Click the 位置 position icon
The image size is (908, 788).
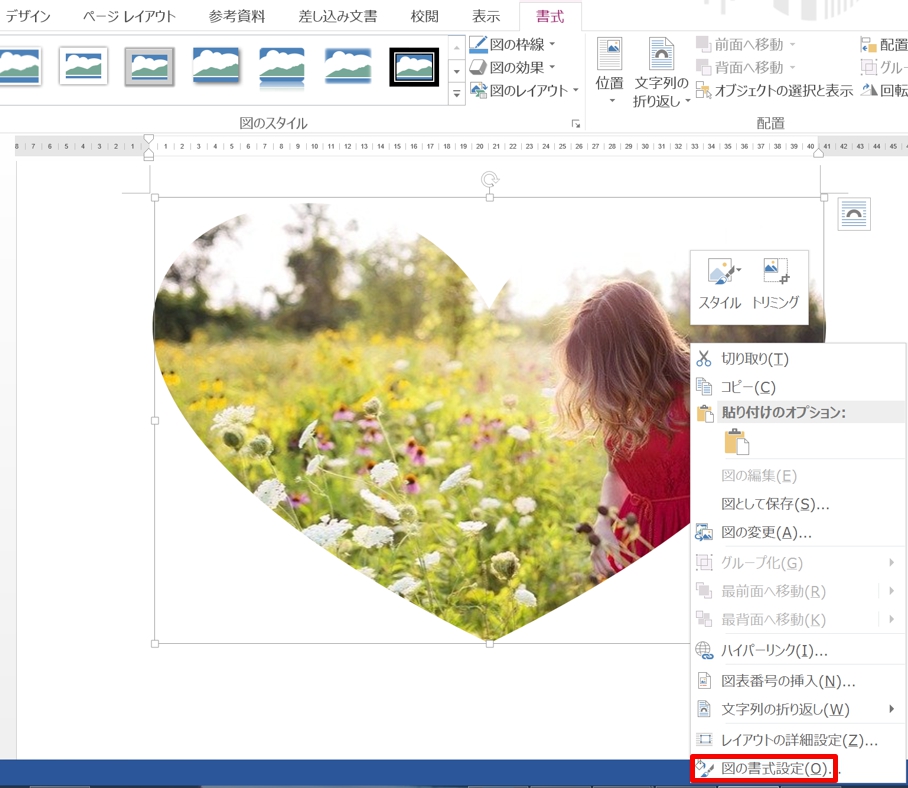point(609,53)
